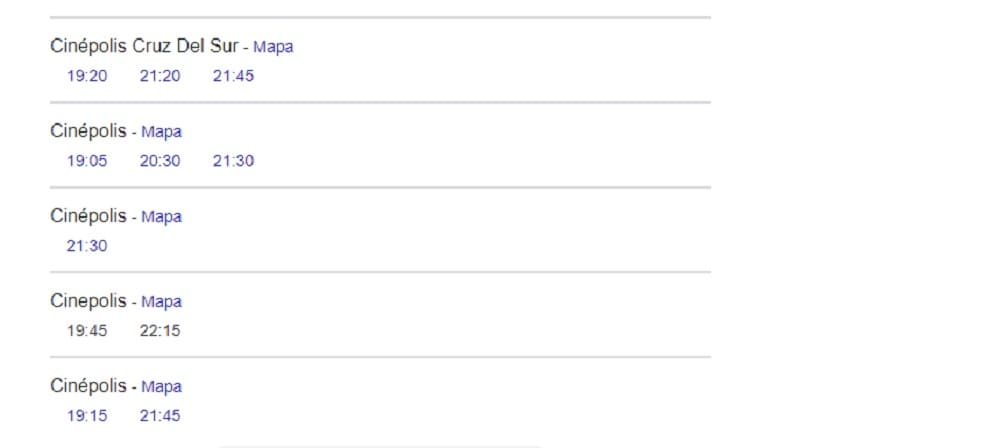
Task: Select the 19:15 showtime
Action: pos(87,416)
